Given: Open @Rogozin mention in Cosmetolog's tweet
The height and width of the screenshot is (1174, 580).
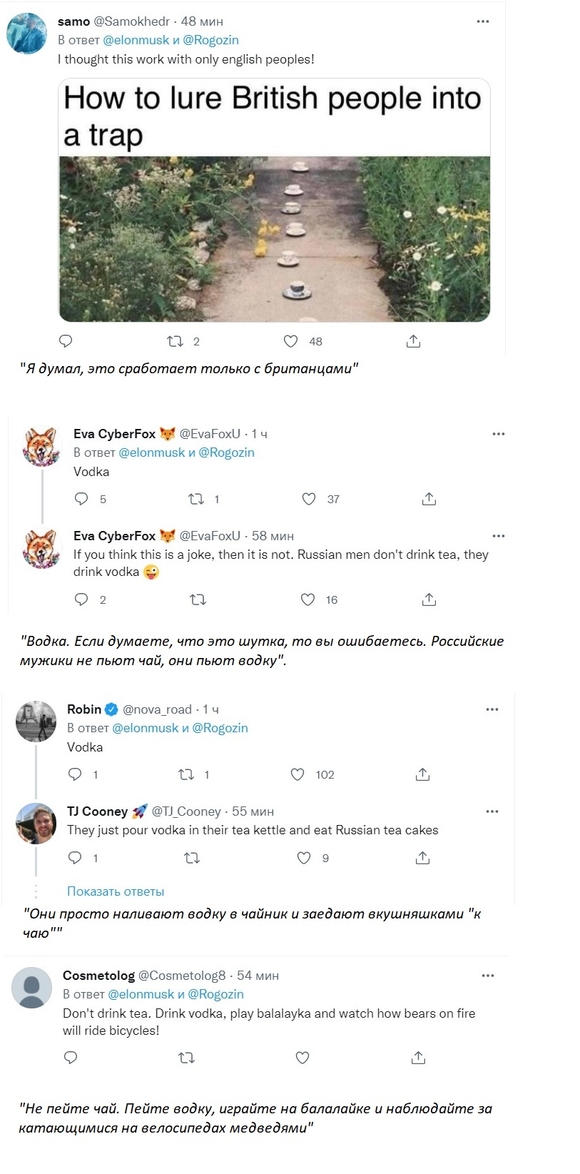Looking at the screenshot, I should point(215,994).
